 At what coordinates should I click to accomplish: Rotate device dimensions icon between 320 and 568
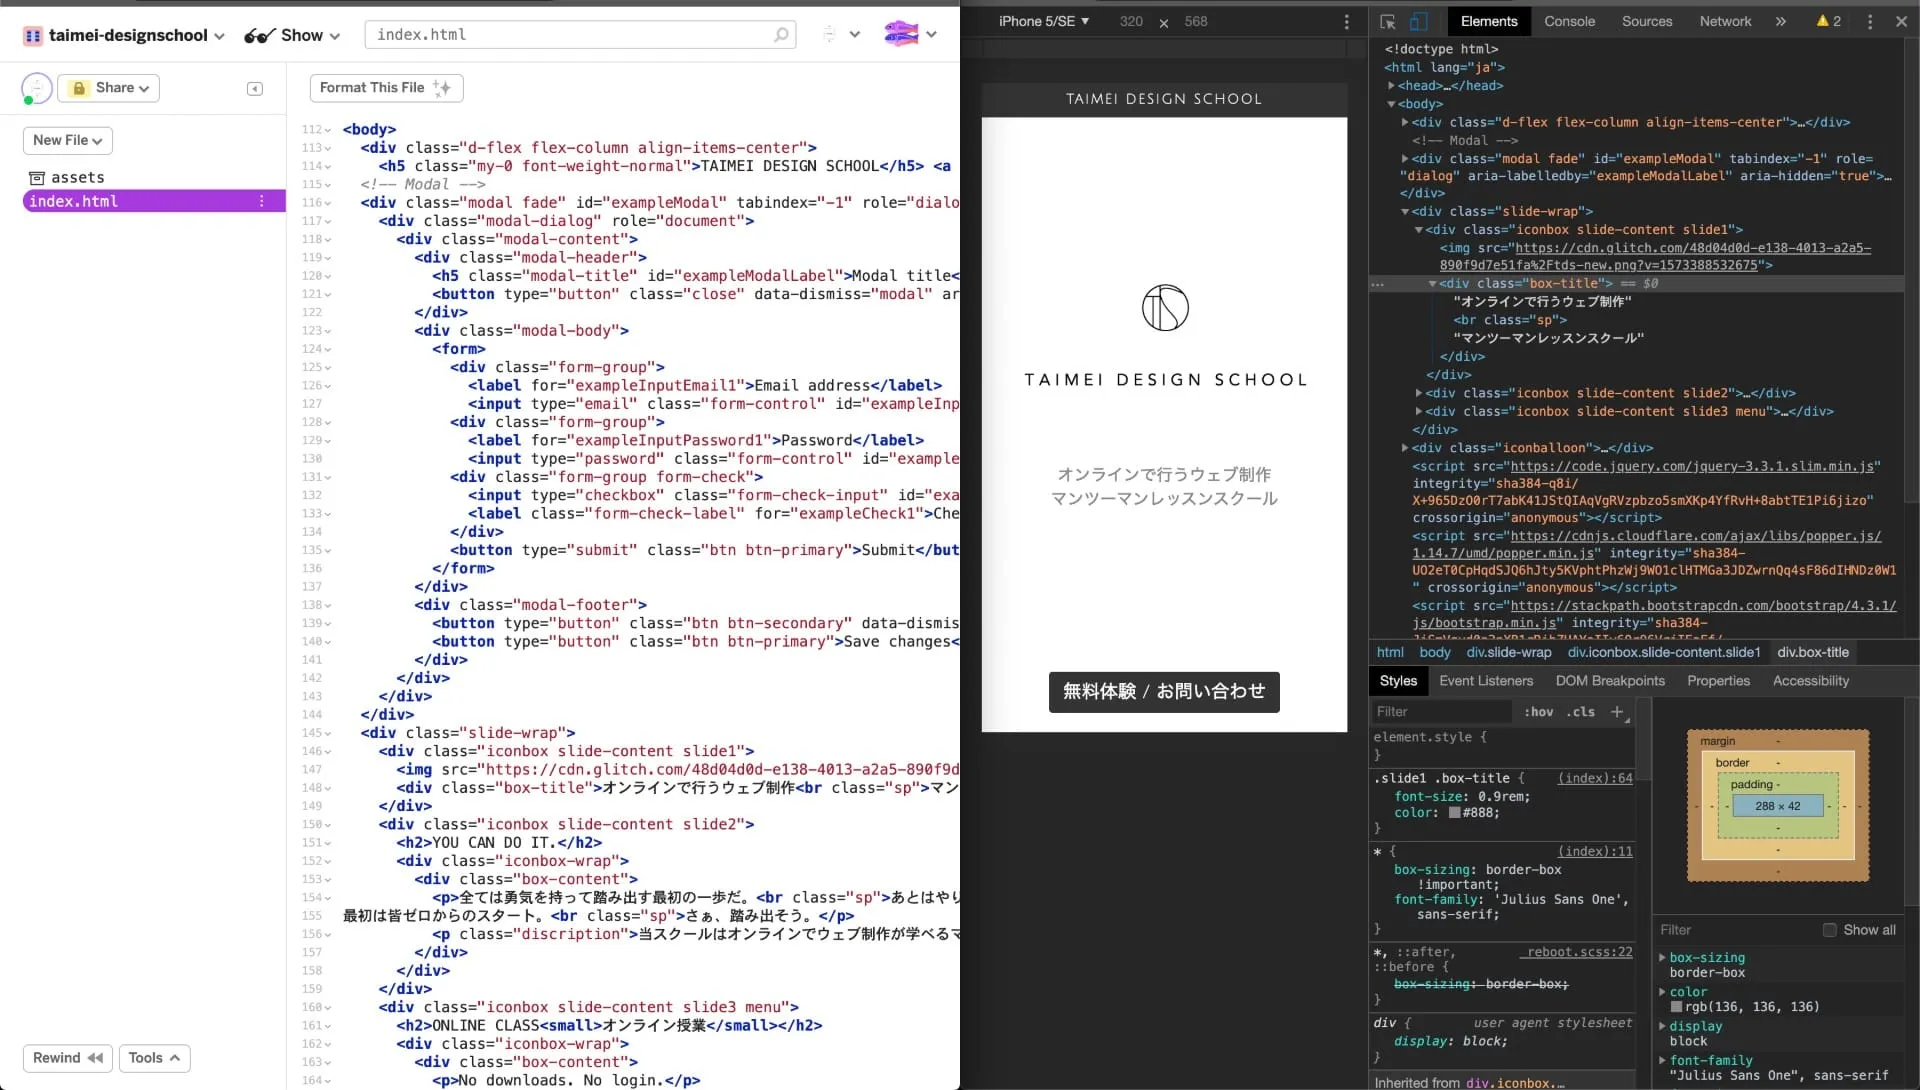click(1164, 22)
